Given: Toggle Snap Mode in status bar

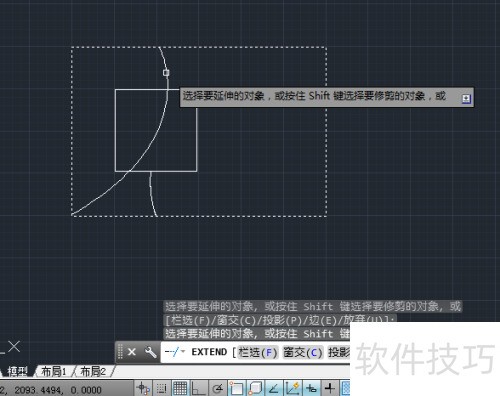Looking at the screenshot, I should 162,388.
